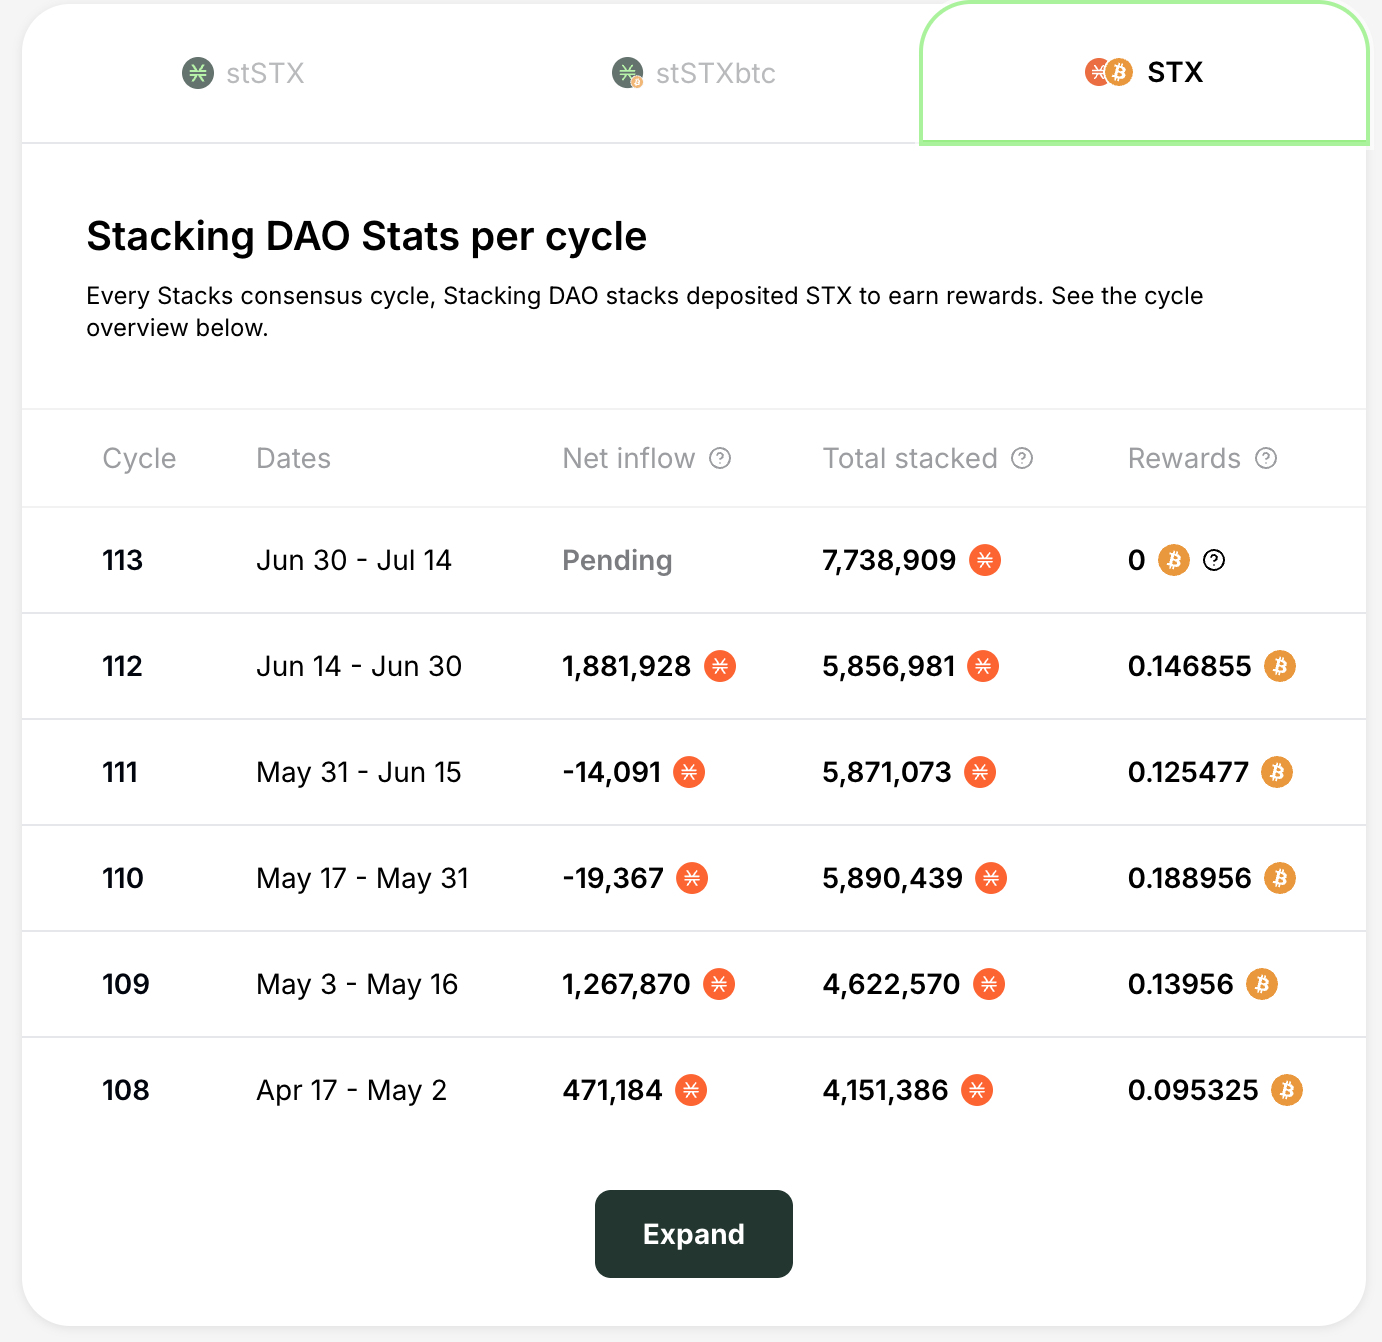Select cycle number 112
Viewport: 1382px width, 1342px height.
122,666
